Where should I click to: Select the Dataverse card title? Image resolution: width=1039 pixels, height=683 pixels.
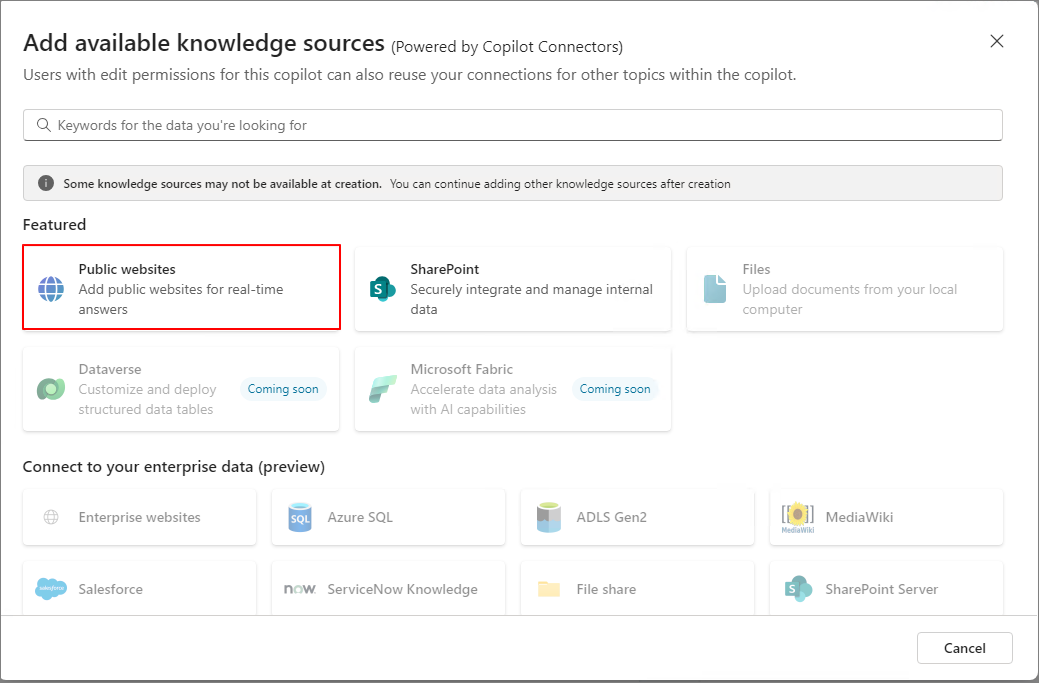pos(110,369)
